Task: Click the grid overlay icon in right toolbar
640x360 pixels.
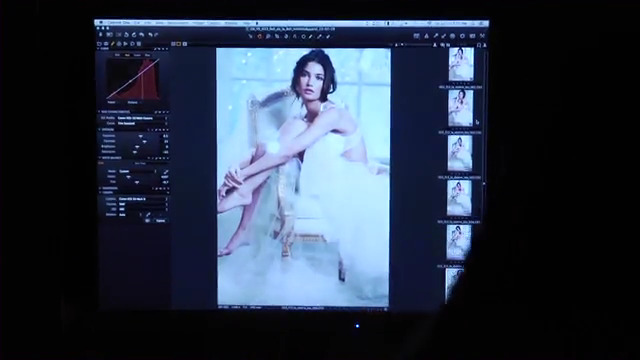Action: pos(416,36)
